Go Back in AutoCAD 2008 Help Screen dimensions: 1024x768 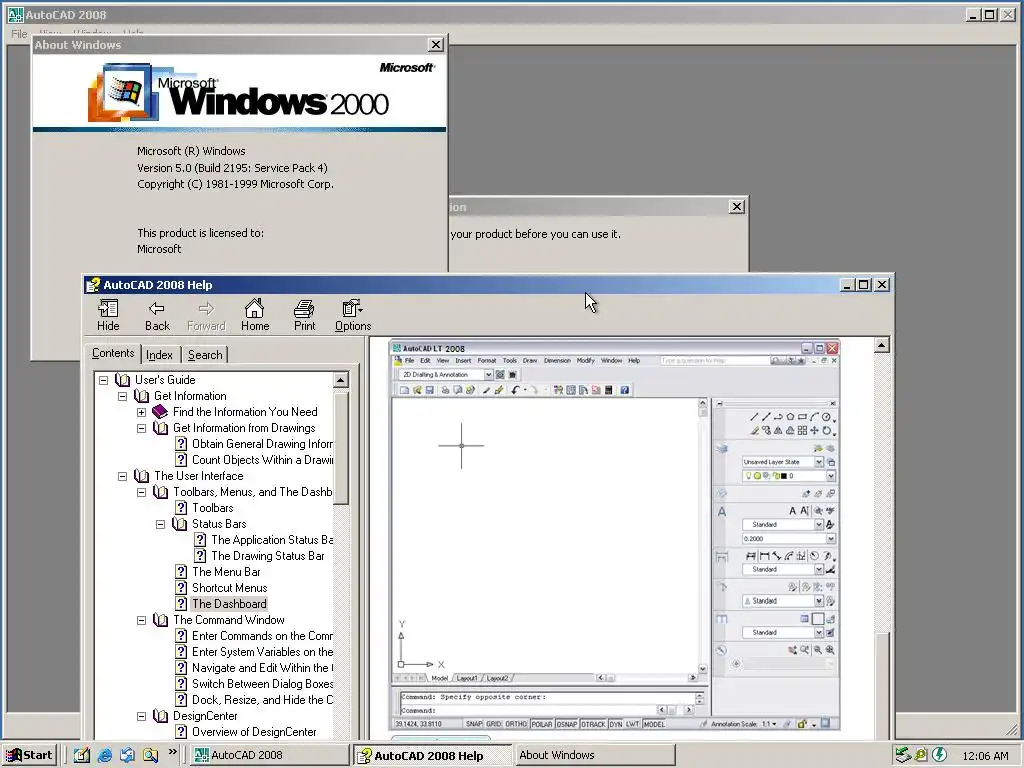(157, 316)
